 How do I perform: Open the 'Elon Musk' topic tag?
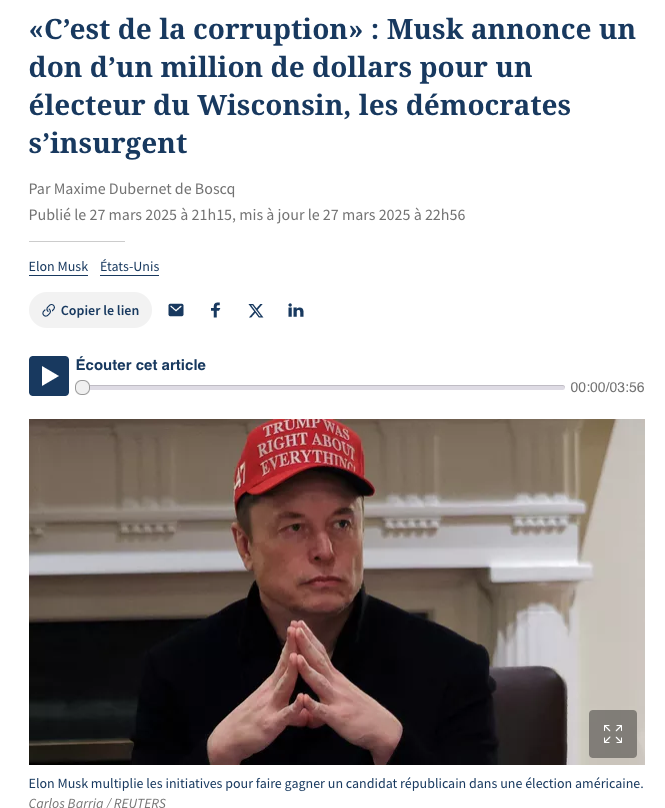[x=58, y=266]
